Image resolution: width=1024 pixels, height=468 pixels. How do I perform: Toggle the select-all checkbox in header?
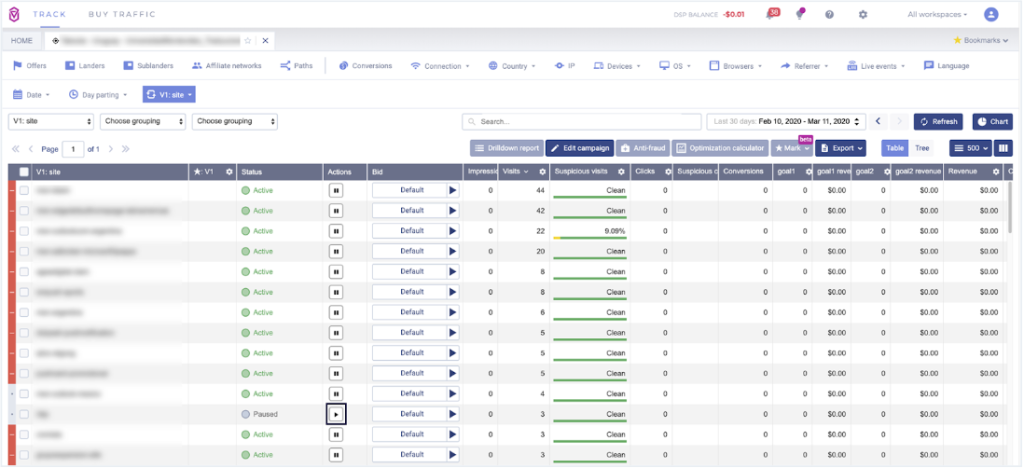(24, 172)
